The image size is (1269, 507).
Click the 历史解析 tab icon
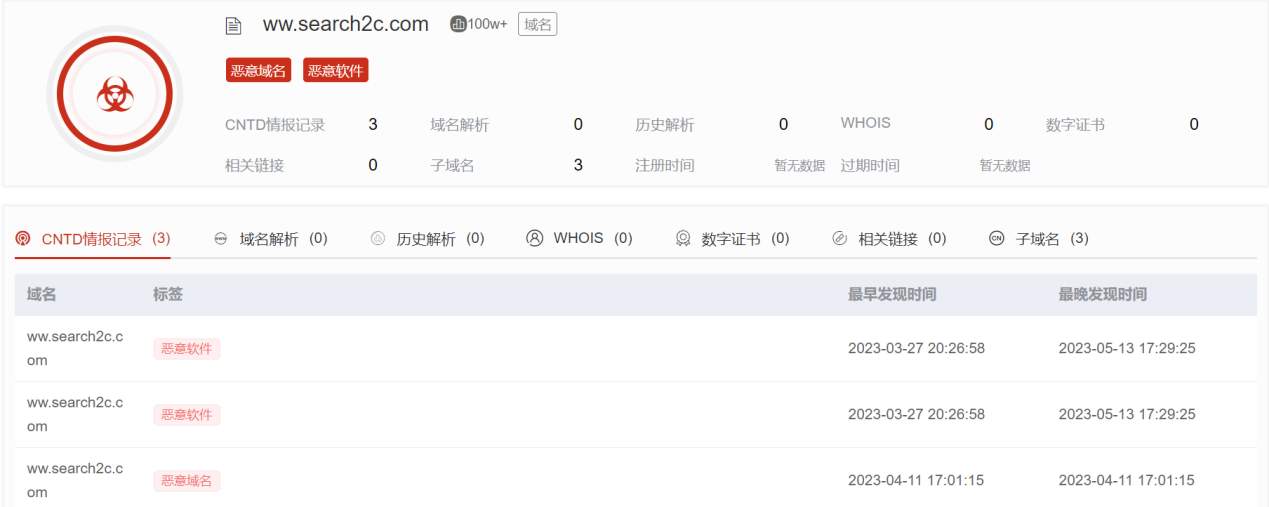coord(378,239)
